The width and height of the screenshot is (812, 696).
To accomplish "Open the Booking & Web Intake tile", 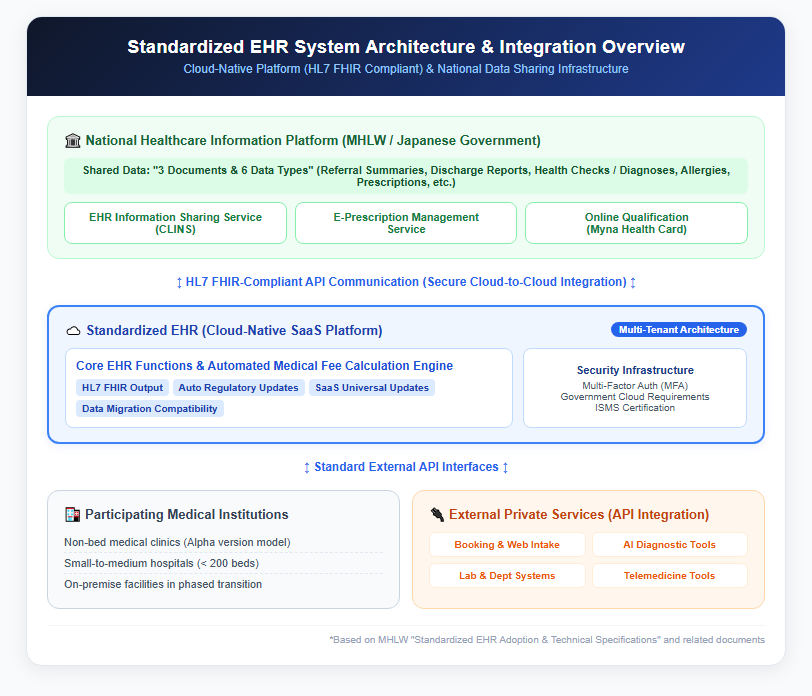I will tap(507, 545).
